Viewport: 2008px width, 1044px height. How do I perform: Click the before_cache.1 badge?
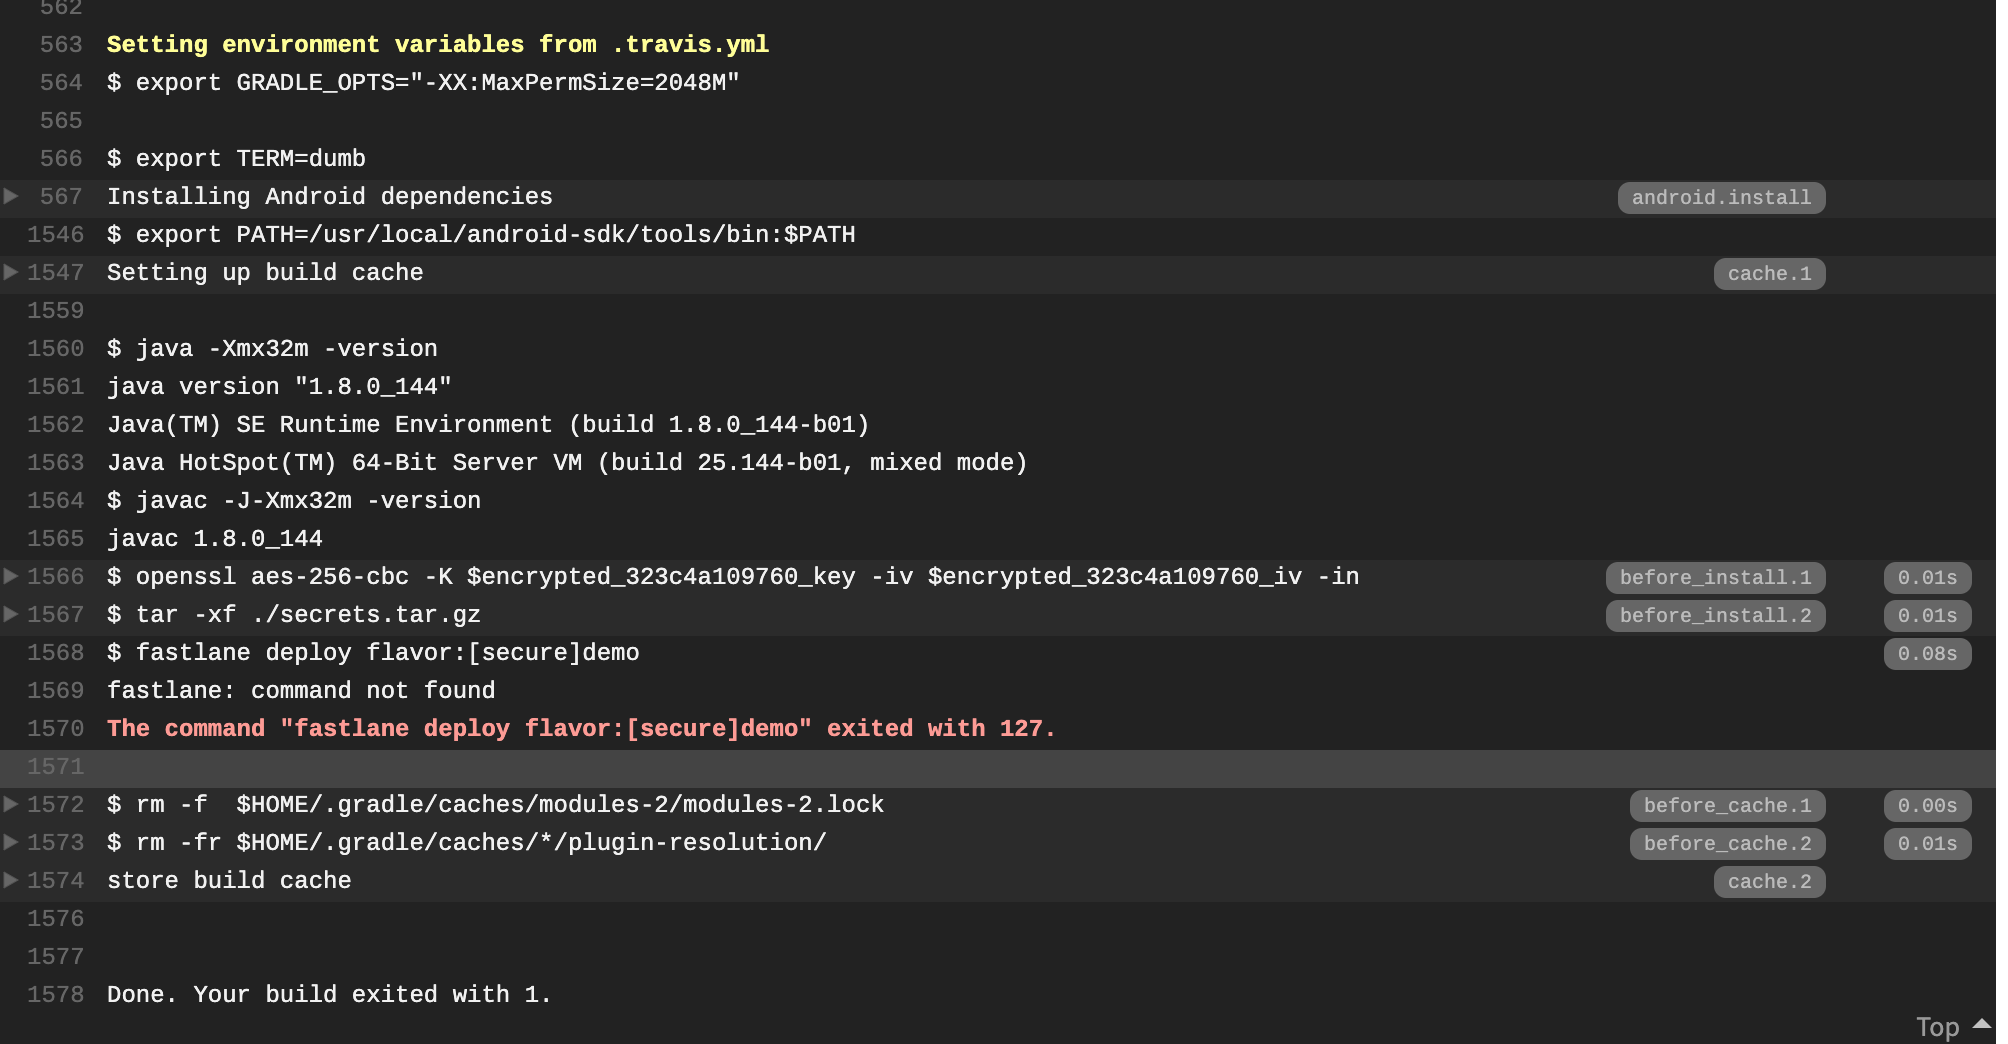tap(1727, 805)
